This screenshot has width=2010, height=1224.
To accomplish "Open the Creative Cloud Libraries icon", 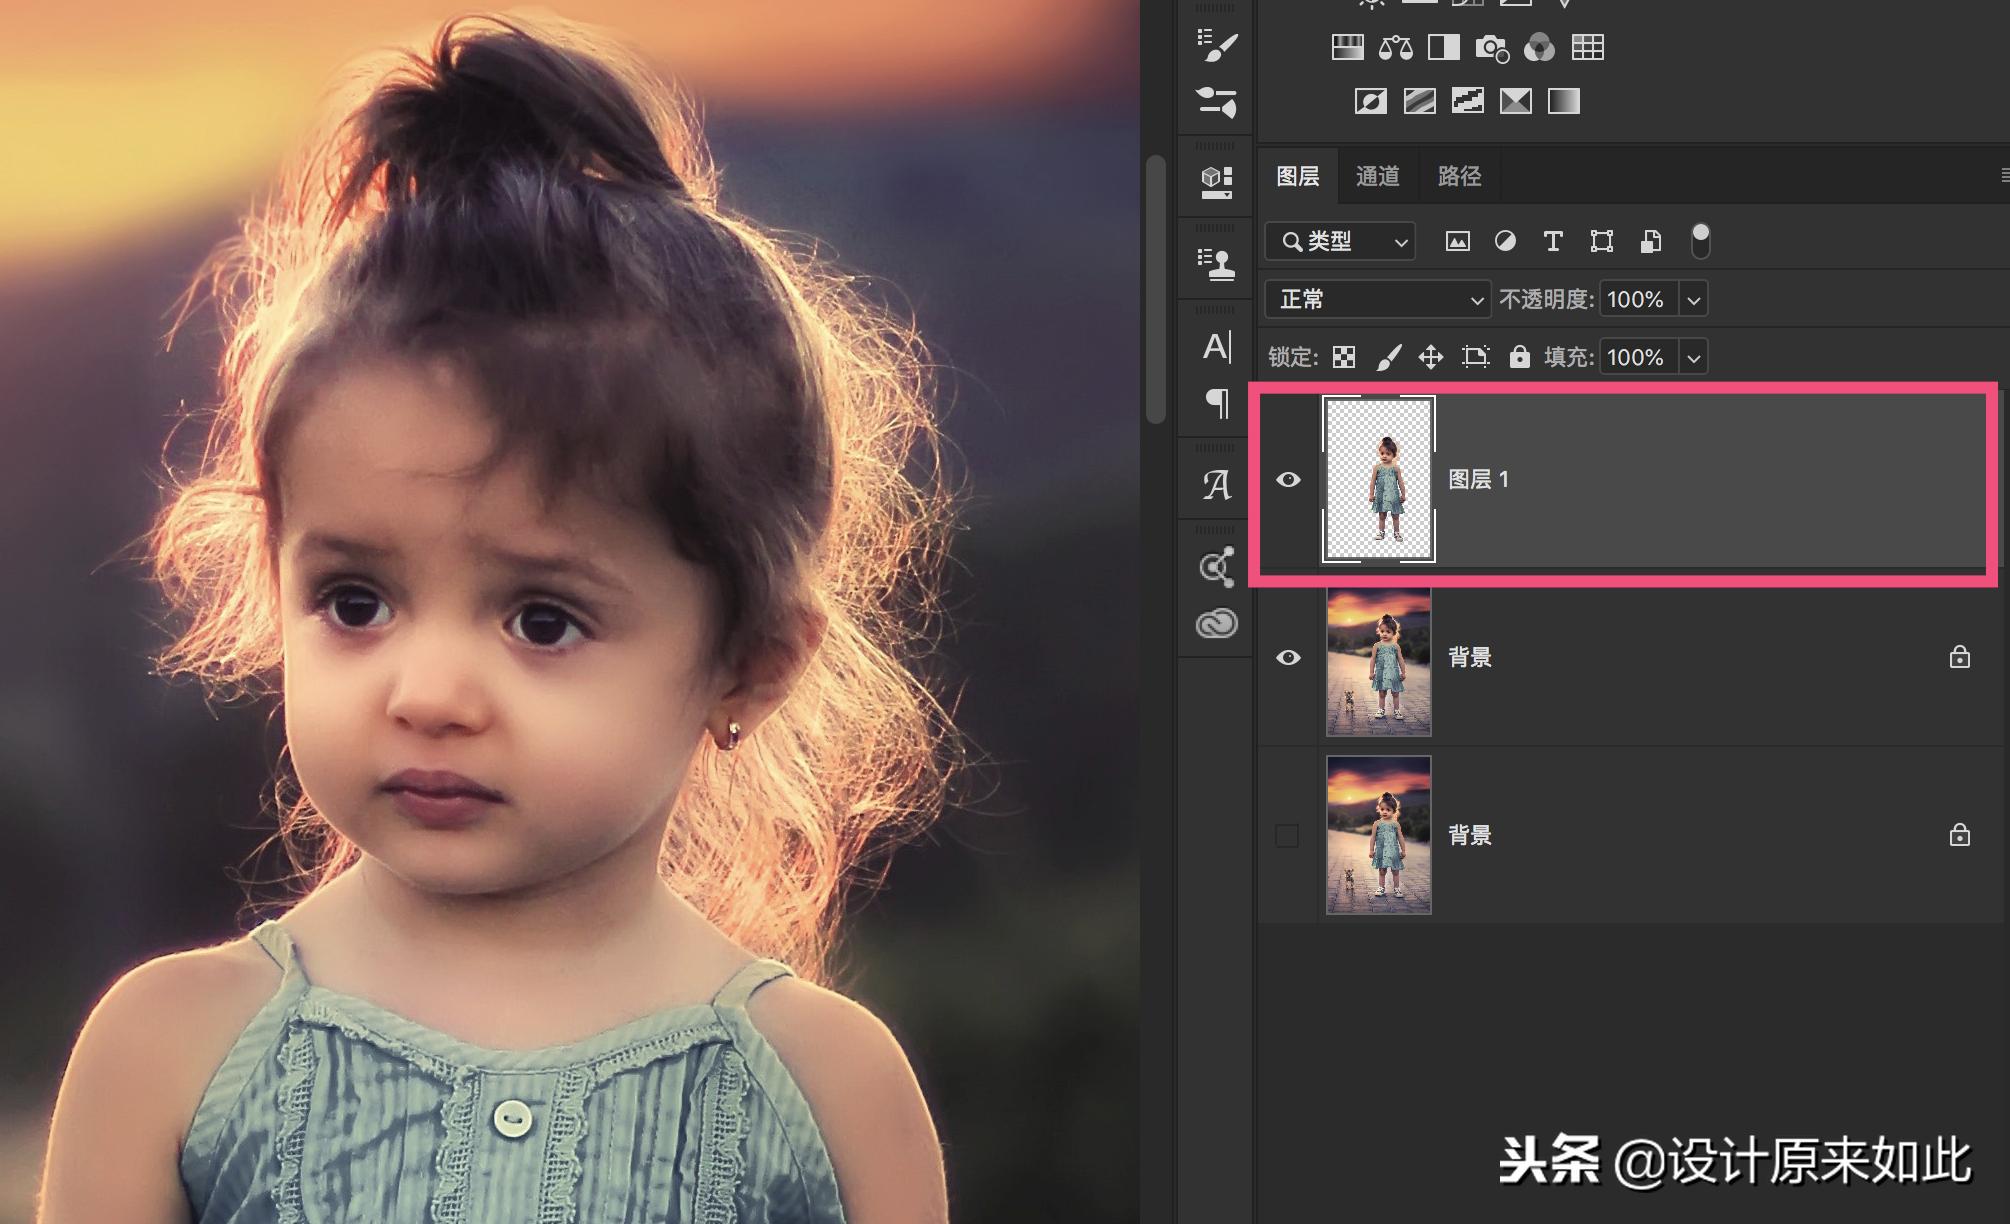I will point(1216,624).
